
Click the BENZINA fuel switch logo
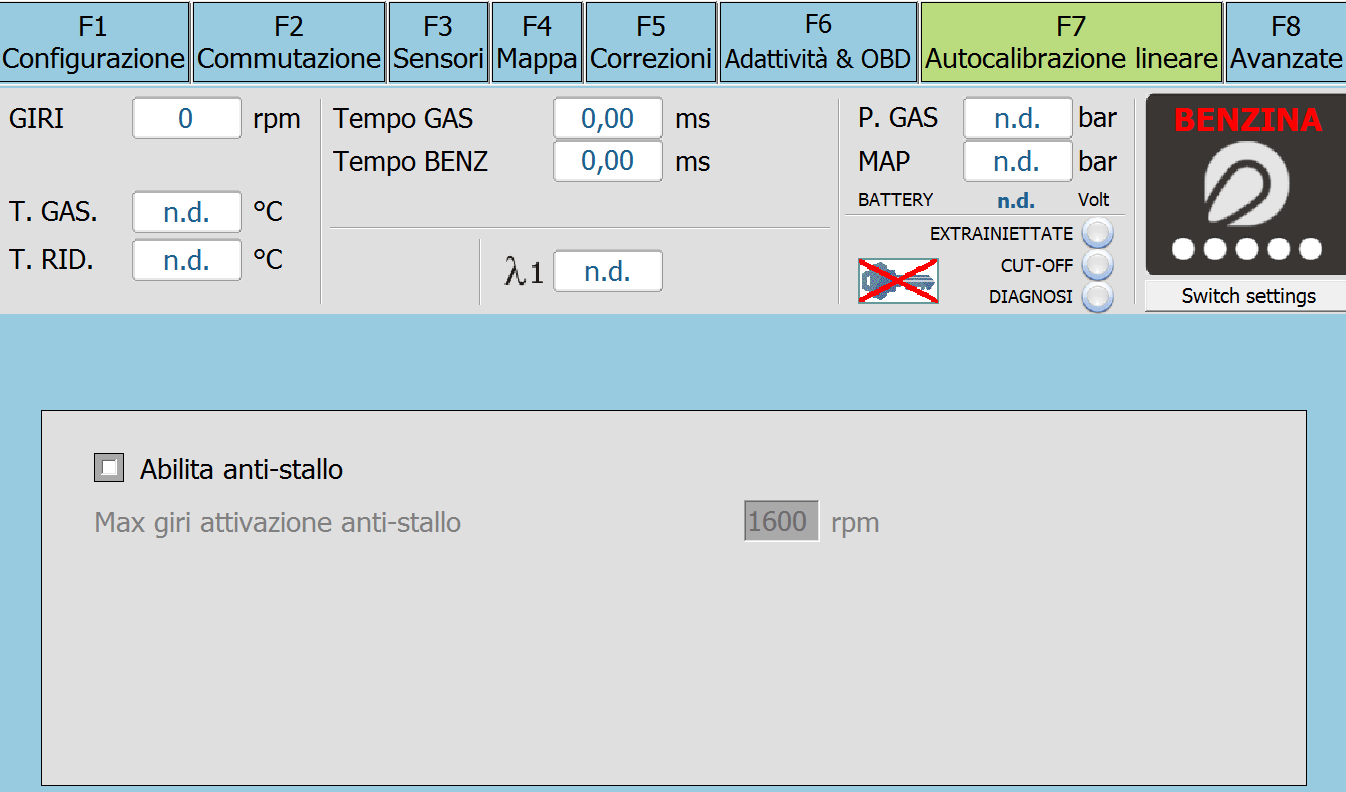tap(1246, 185)
